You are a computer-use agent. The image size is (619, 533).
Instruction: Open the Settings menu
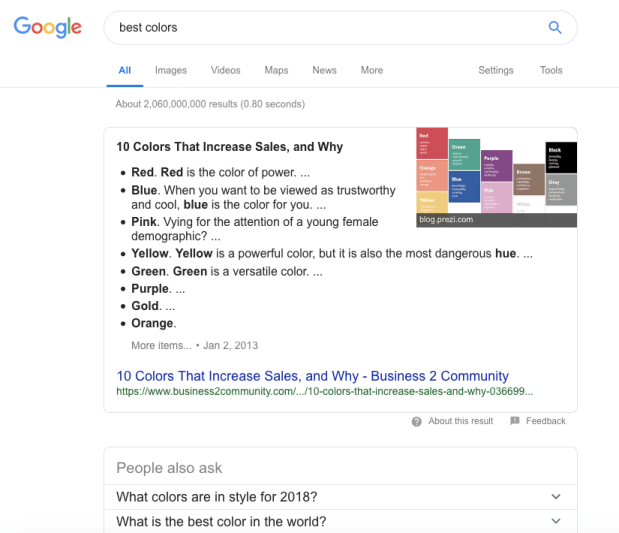(495, 70)
